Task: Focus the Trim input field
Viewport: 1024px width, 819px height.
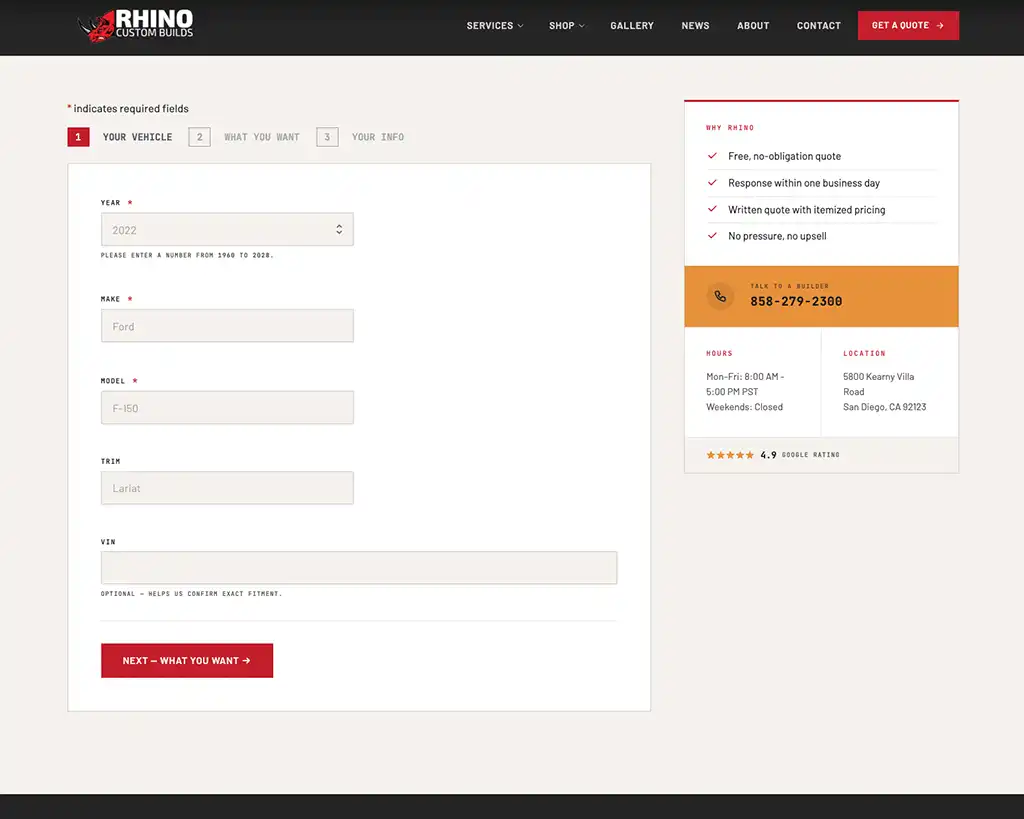Action: click(227, 488)
